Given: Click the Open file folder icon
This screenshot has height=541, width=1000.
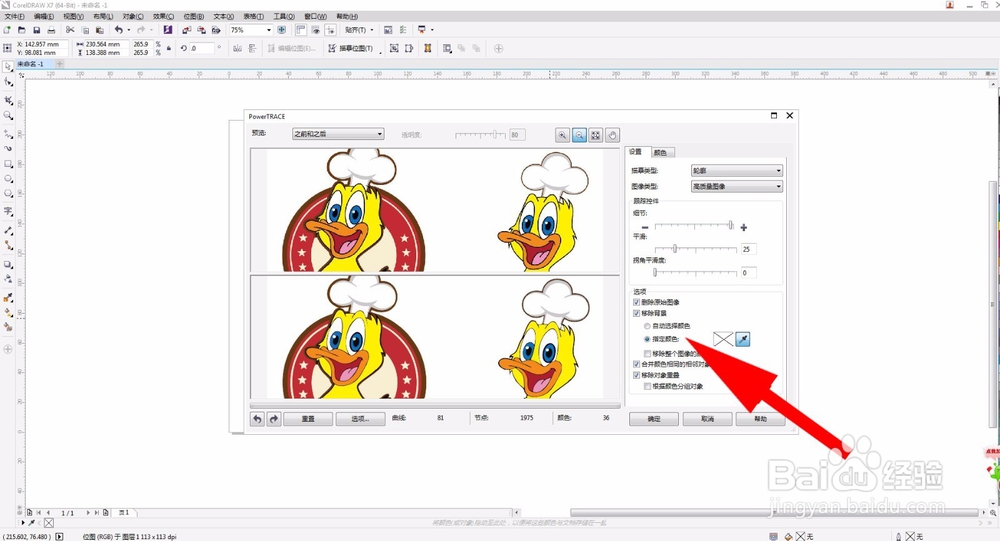Looking at the screenshot, I should coord(22,30).
